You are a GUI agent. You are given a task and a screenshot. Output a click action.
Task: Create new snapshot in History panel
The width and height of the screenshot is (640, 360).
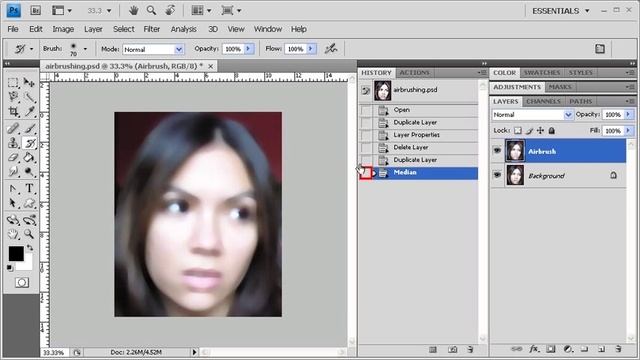click(452, 349)
